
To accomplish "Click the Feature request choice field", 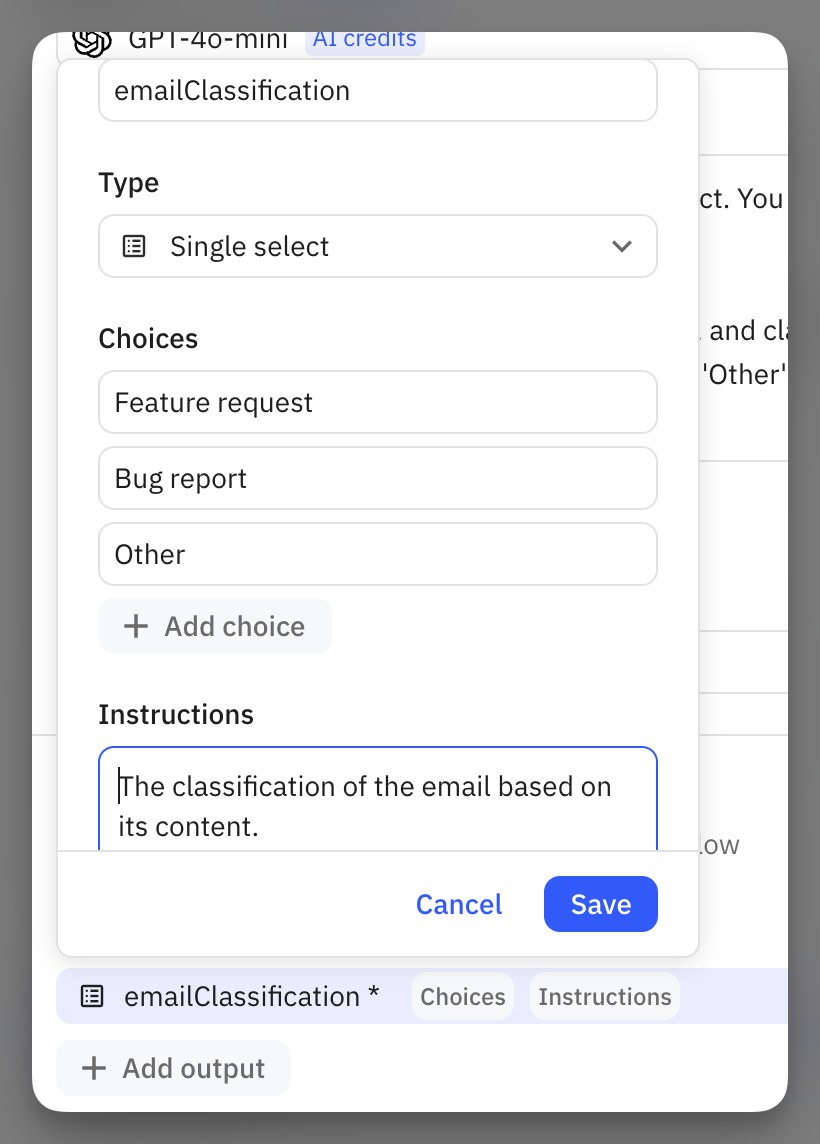I will click(x=378, y=402).
